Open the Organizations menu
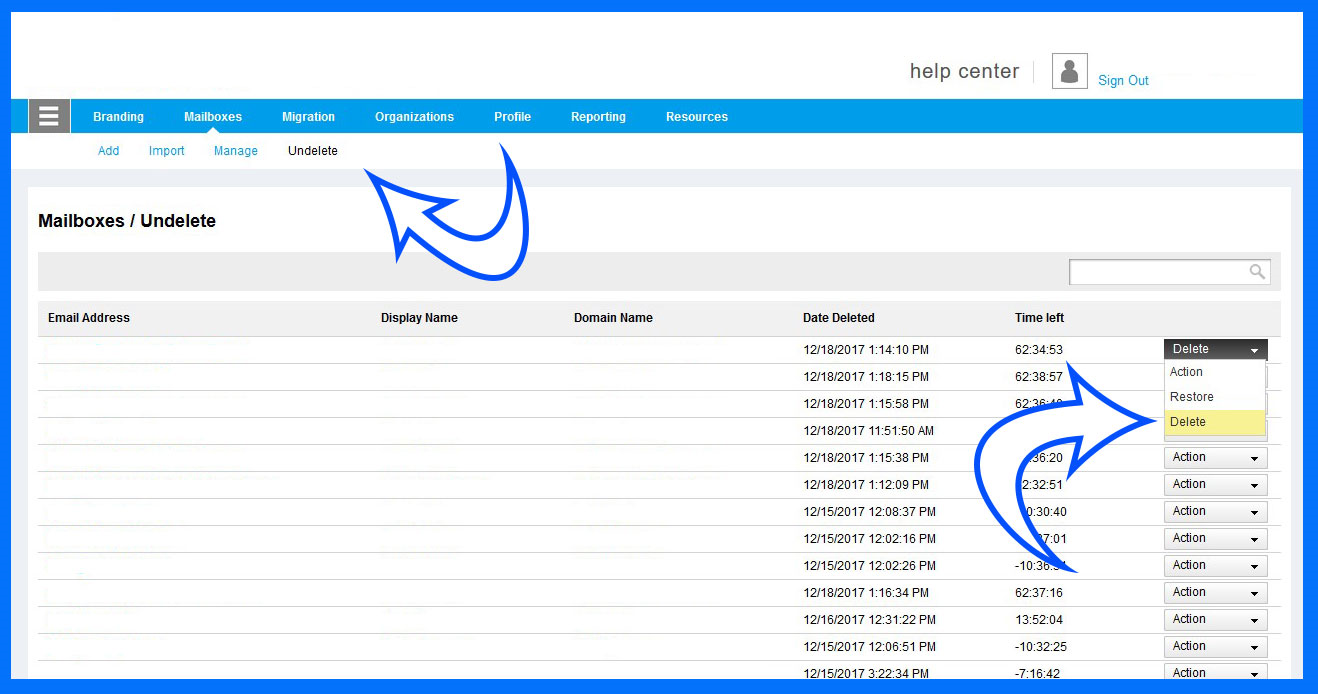This screenshot has height=694, width=1318. tap(414, 117)
